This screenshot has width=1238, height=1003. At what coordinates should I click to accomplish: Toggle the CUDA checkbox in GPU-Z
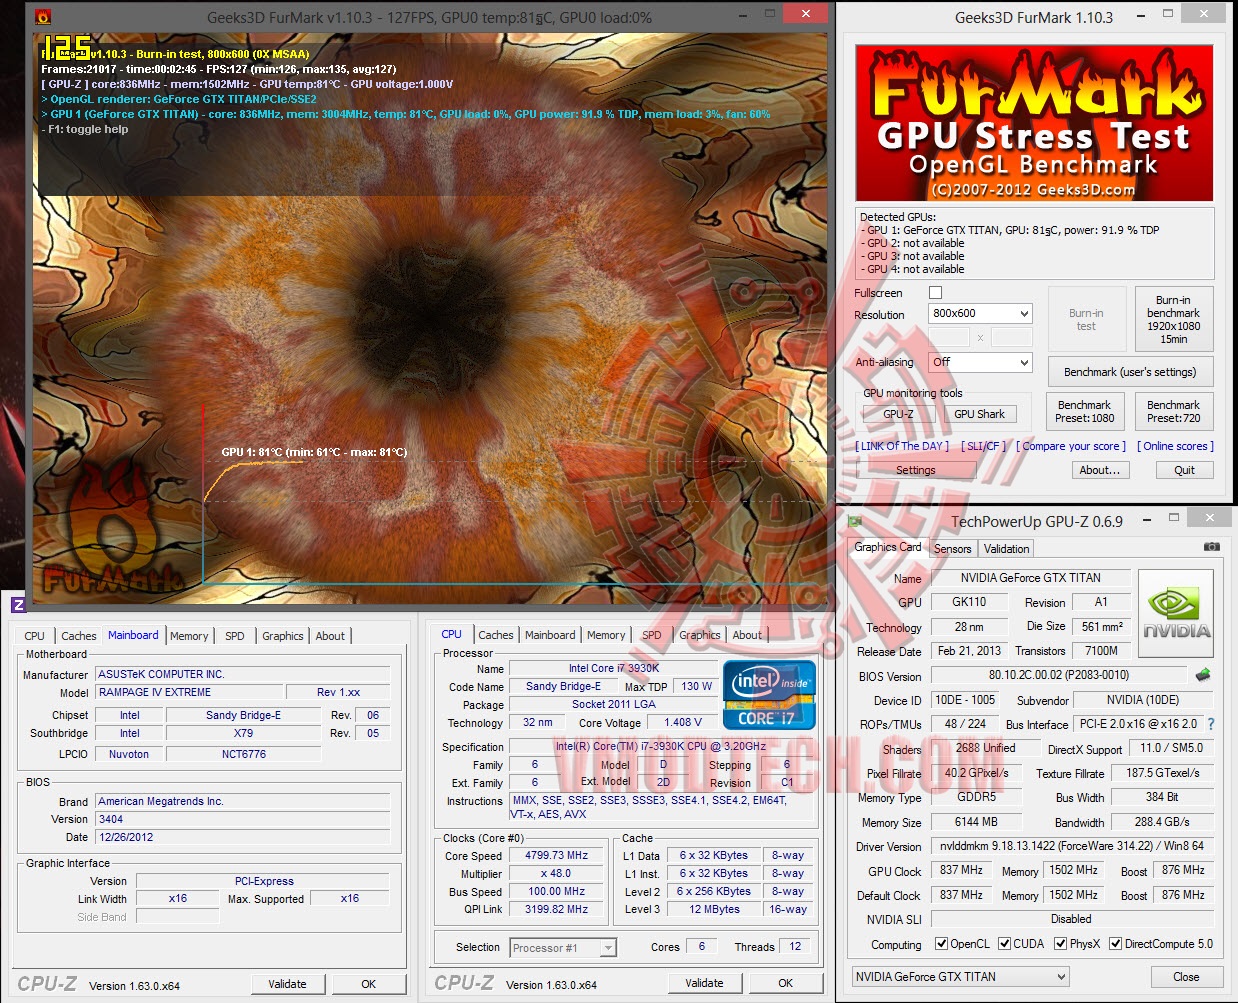point(1004,944)
